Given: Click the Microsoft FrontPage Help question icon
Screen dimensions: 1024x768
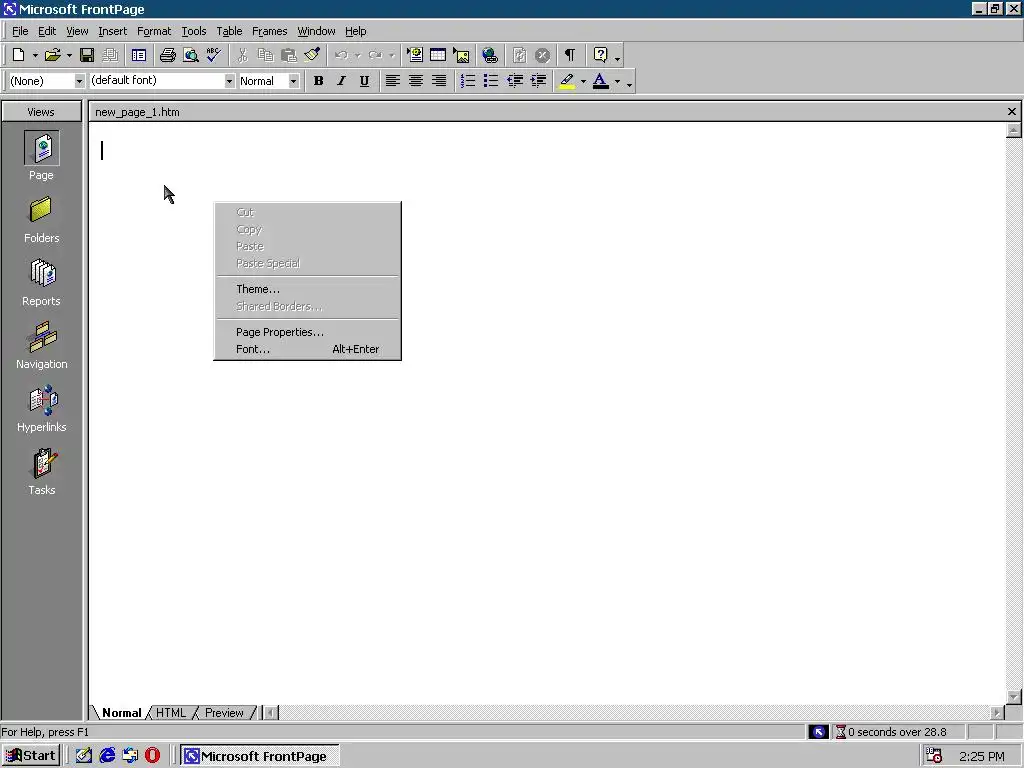Looking at the screenshot, I should click(x=600, y=56).
